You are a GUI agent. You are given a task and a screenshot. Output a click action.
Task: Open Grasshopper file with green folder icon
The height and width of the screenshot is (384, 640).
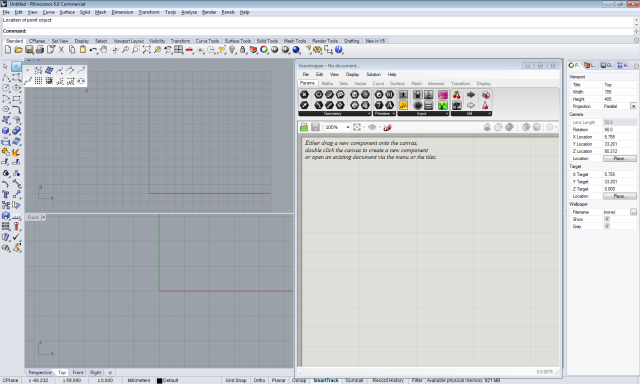pos(304,127)
